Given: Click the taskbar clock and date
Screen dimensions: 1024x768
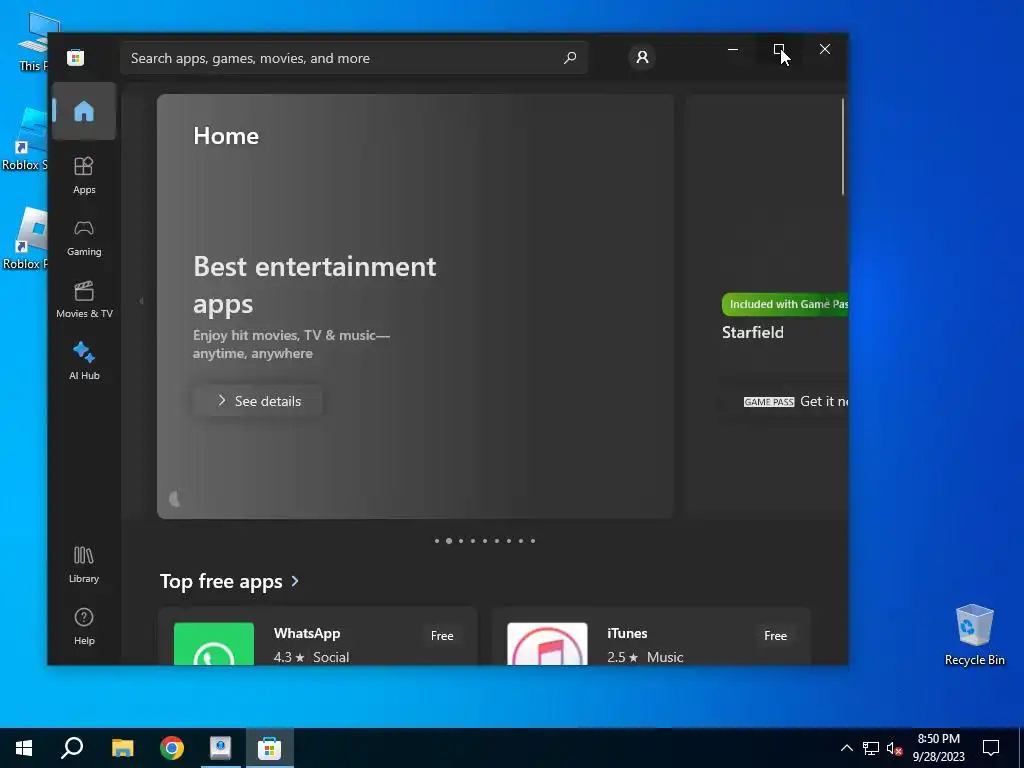Looking at the screenshot, I should pos(938,748).
